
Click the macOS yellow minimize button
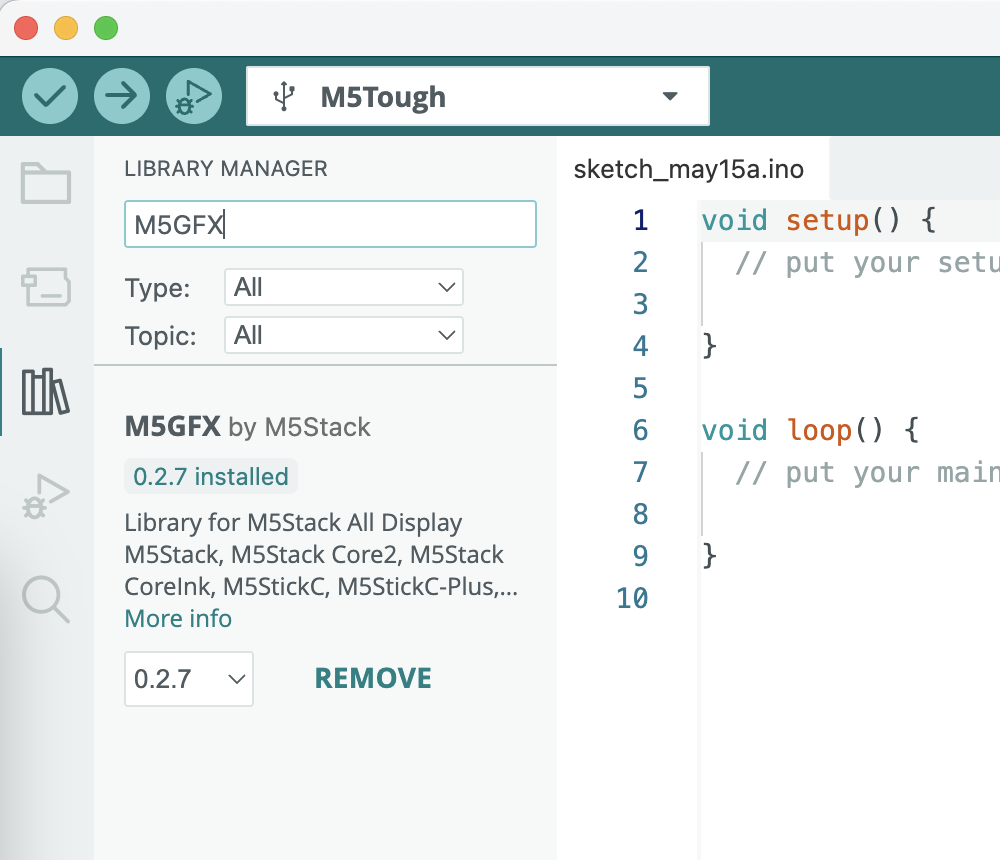point(66,28)
